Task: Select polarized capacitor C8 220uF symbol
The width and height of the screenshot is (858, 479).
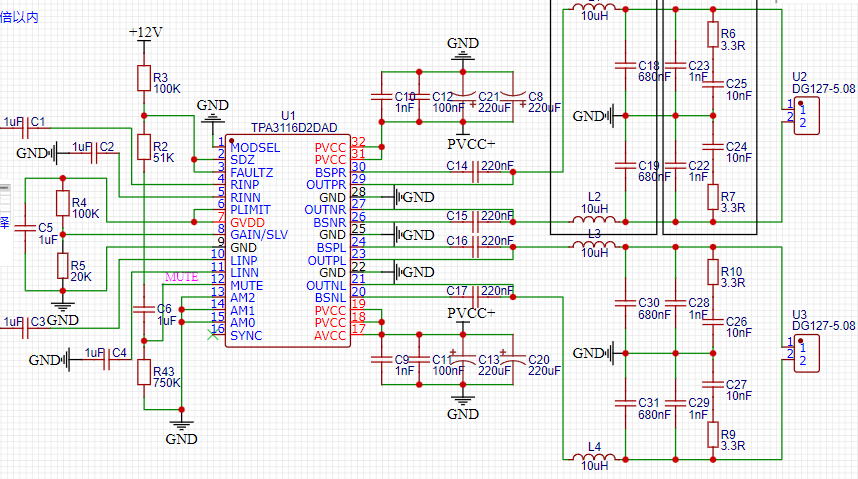Action: [x=513, y=97]
